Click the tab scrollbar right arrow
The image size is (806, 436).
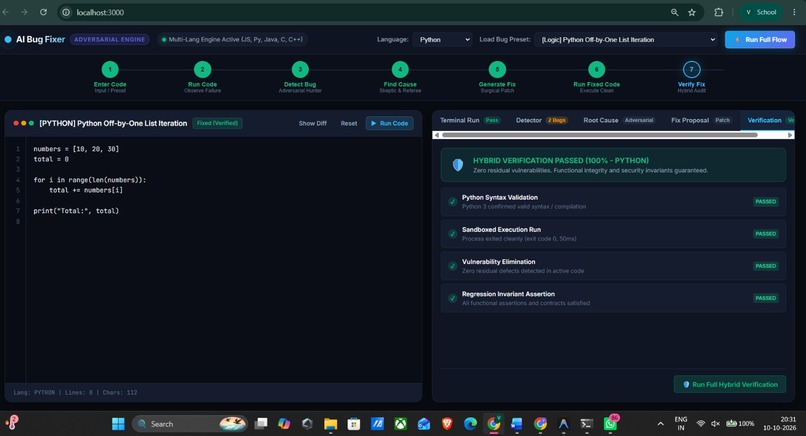[x=790, y=135]
